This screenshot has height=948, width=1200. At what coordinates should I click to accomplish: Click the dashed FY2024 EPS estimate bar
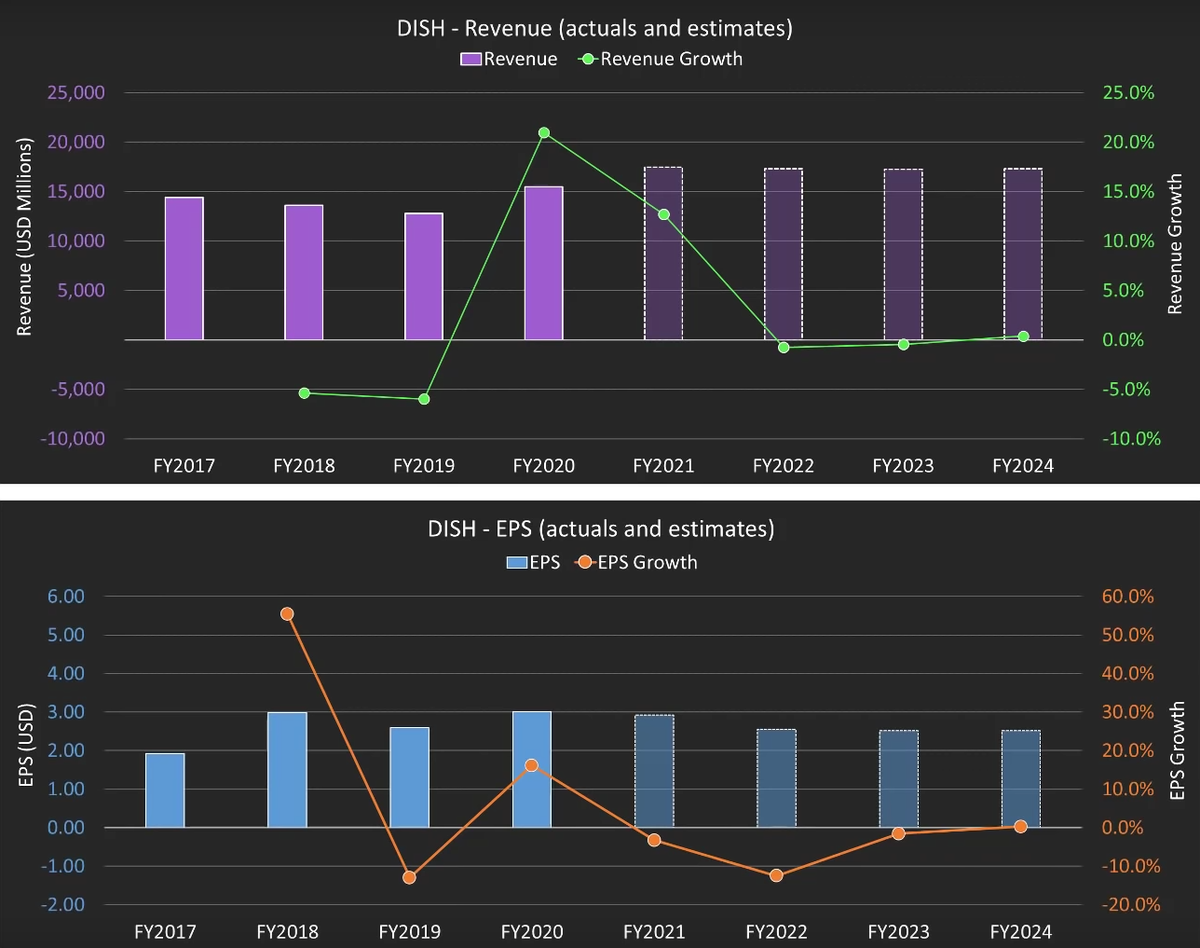tap(1021, 778)
